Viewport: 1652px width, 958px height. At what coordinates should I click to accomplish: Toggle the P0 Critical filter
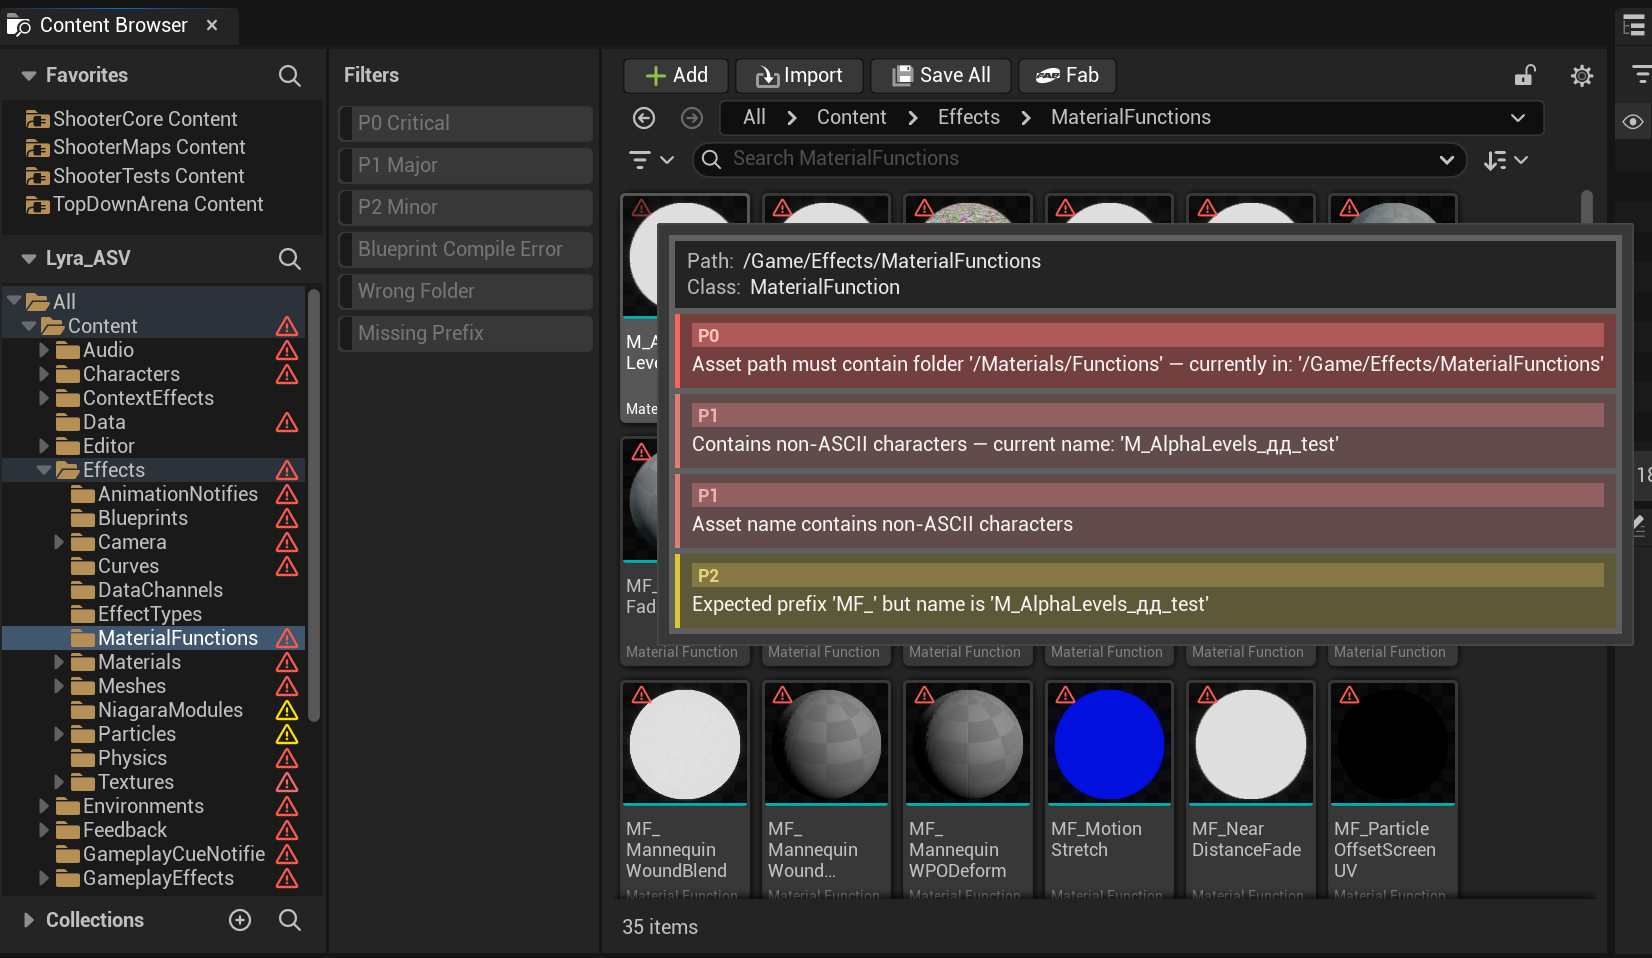click(x=466, y=123)
